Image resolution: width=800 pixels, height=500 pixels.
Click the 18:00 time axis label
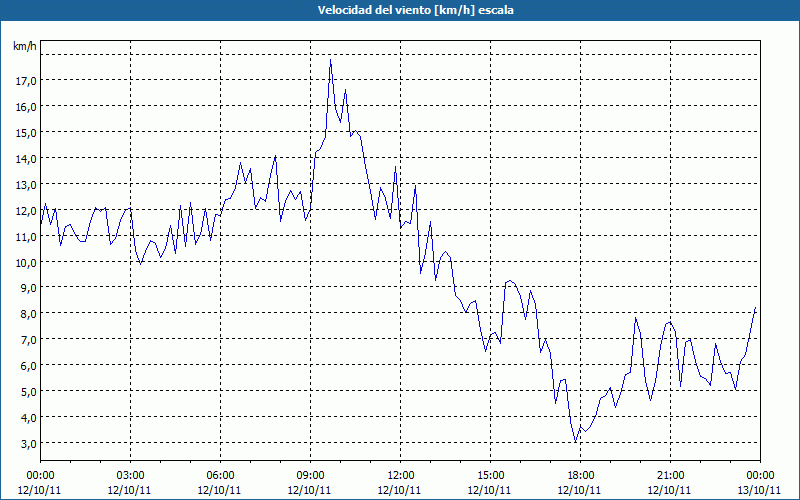[x=580, y=476]
